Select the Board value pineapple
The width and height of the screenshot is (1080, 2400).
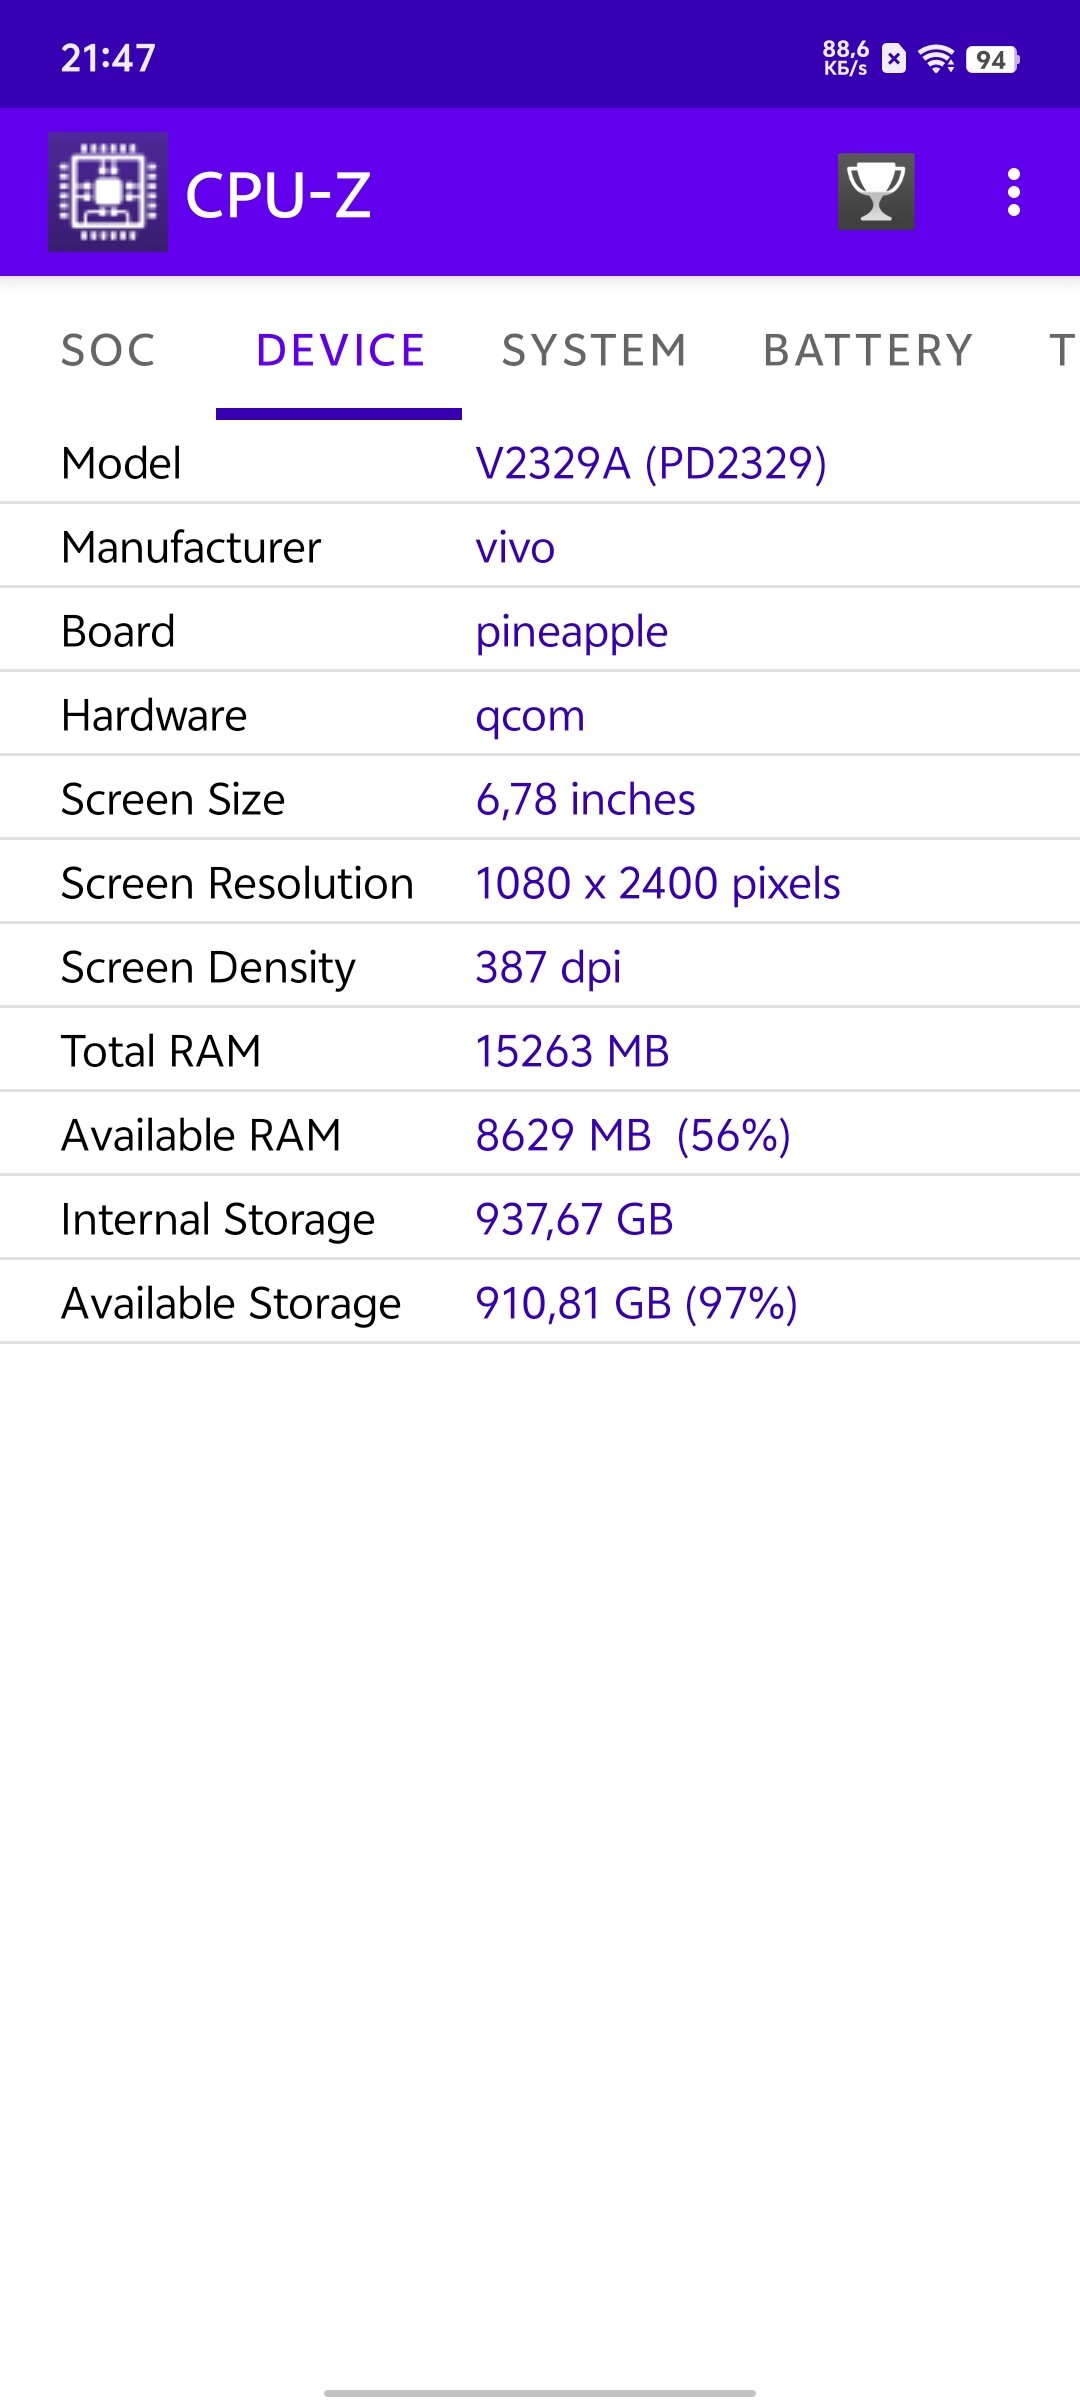571,631
